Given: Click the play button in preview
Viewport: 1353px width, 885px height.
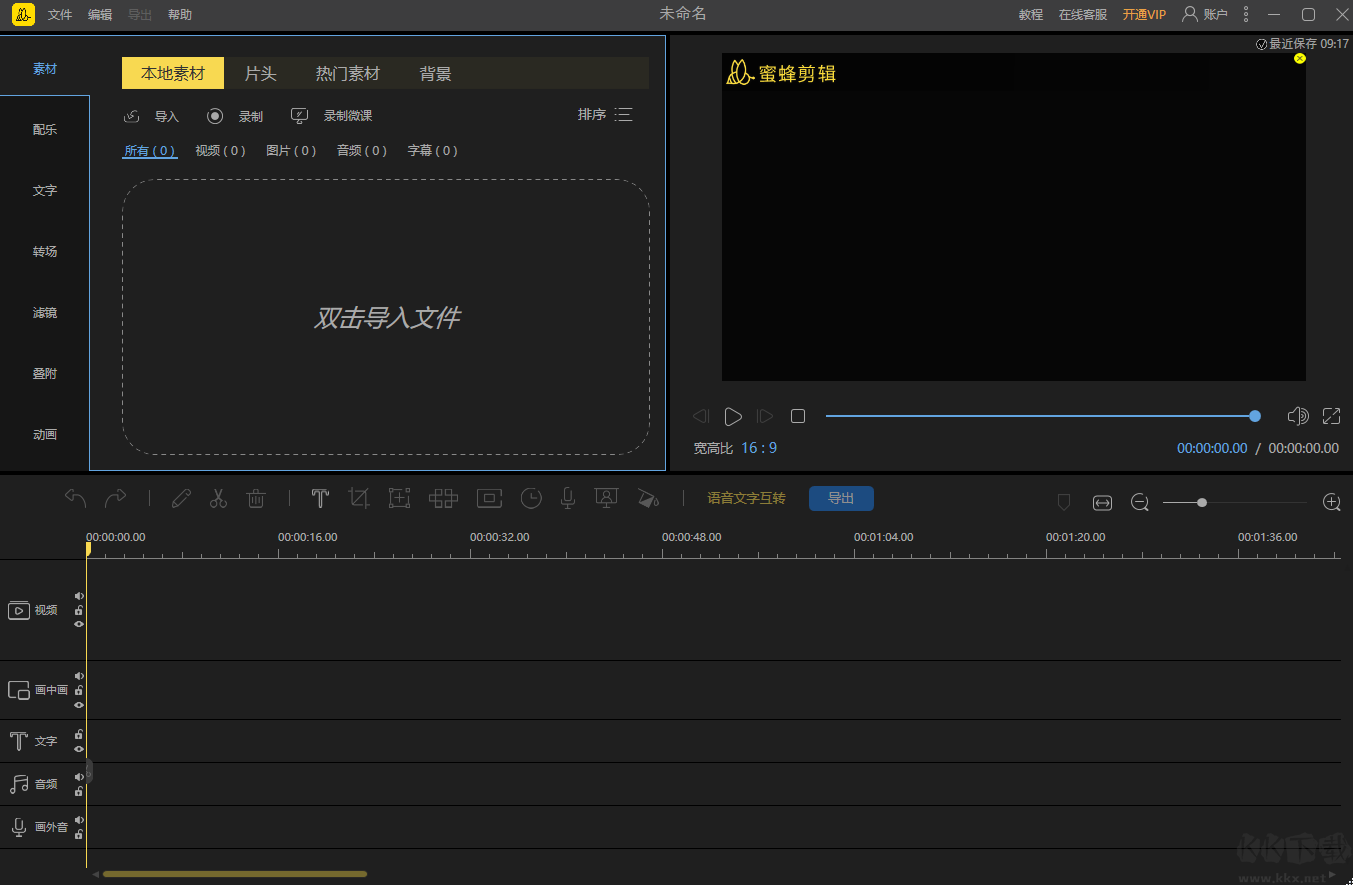Looking at the screenshot, I should pos(733,416).
